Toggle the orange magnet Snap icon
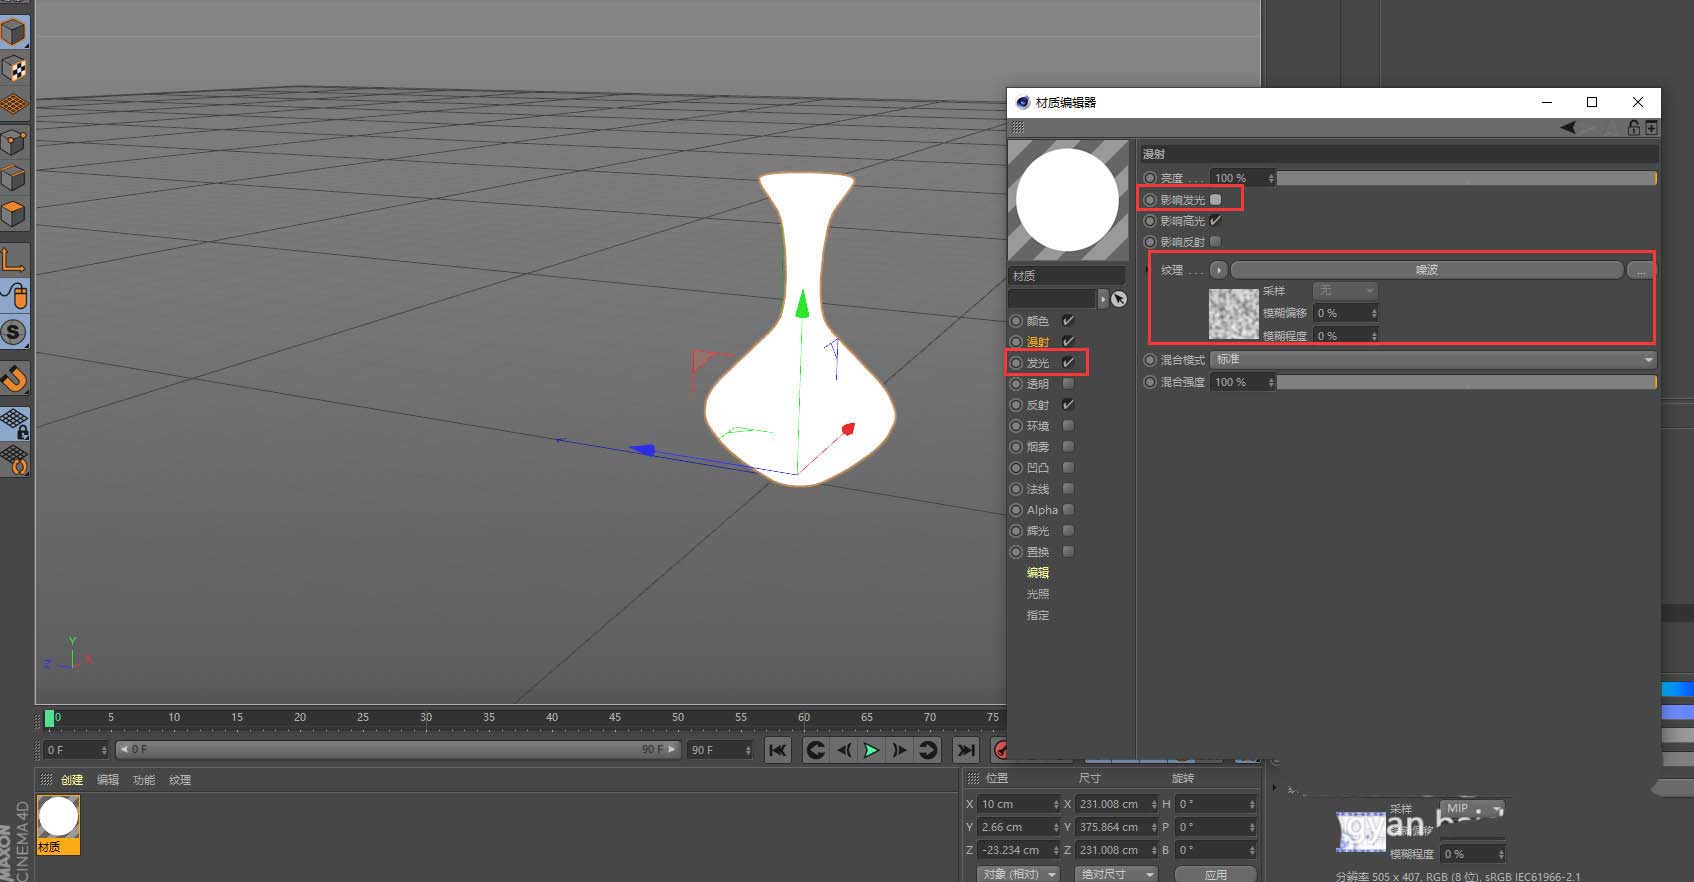 coord(14,378)
